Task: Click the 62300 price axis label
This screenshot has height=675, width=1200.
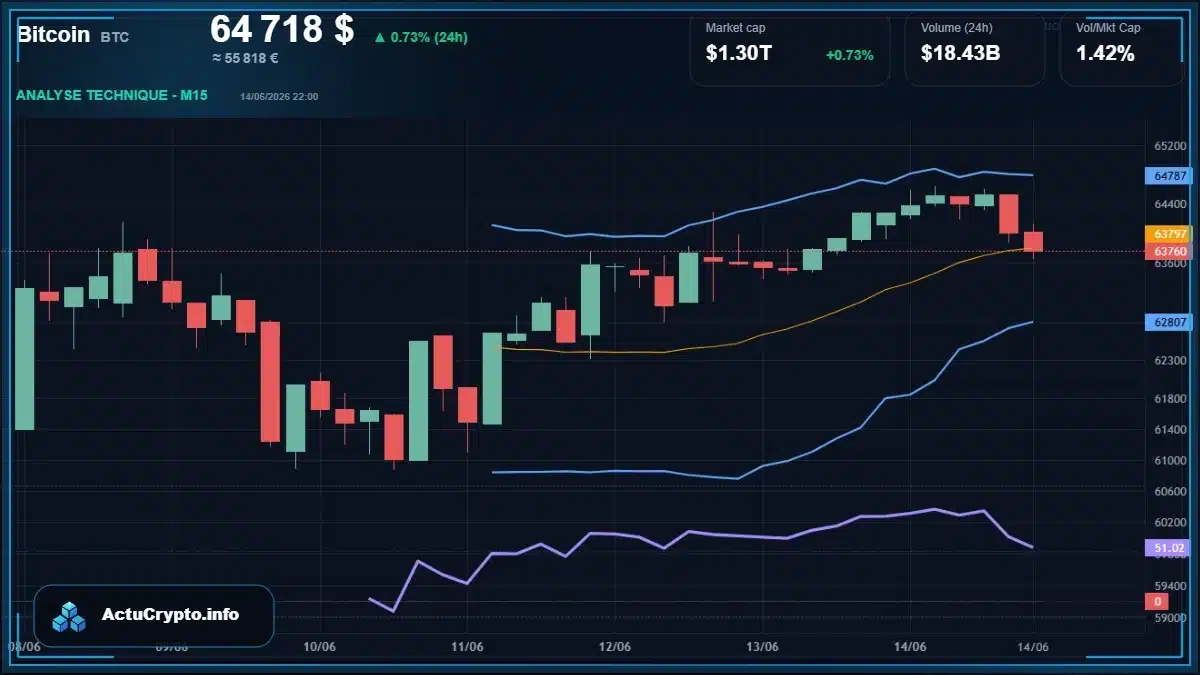Action: [x=1169, y=361]
